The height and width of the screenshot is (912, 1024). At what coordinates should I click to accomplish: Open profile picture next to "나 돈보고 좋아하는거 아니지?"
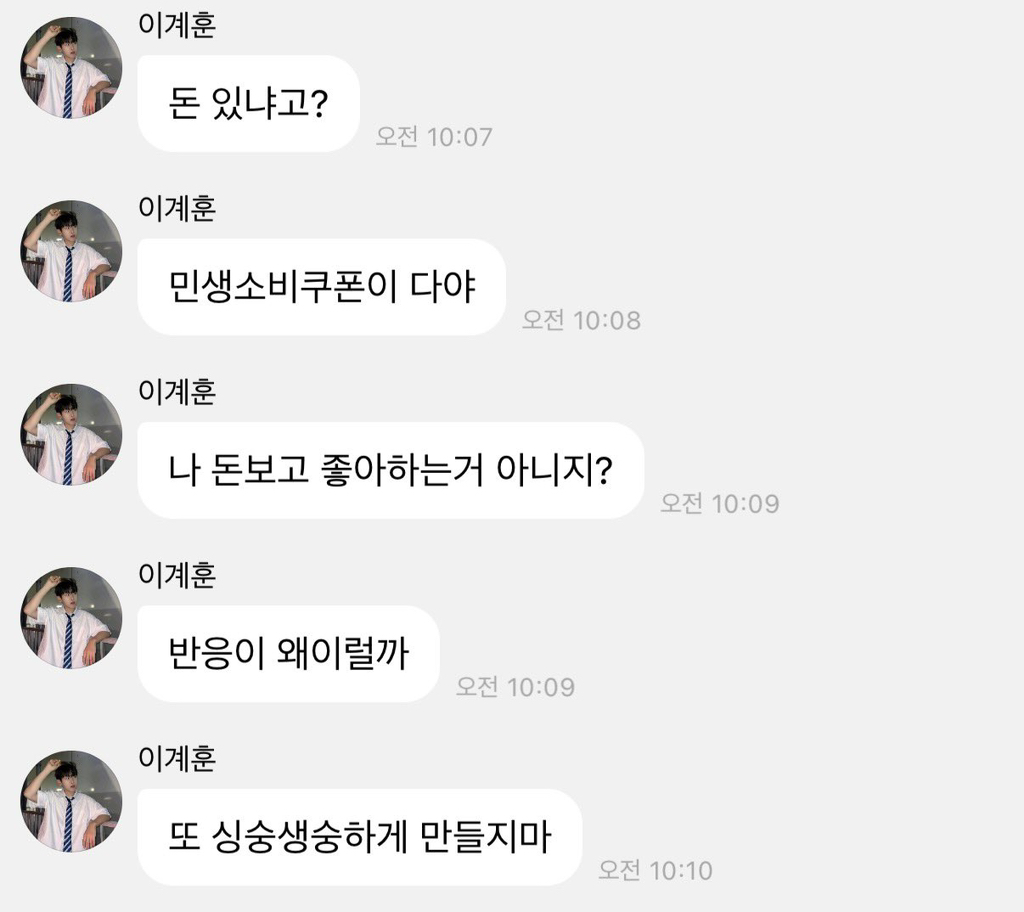pos(71,434)
